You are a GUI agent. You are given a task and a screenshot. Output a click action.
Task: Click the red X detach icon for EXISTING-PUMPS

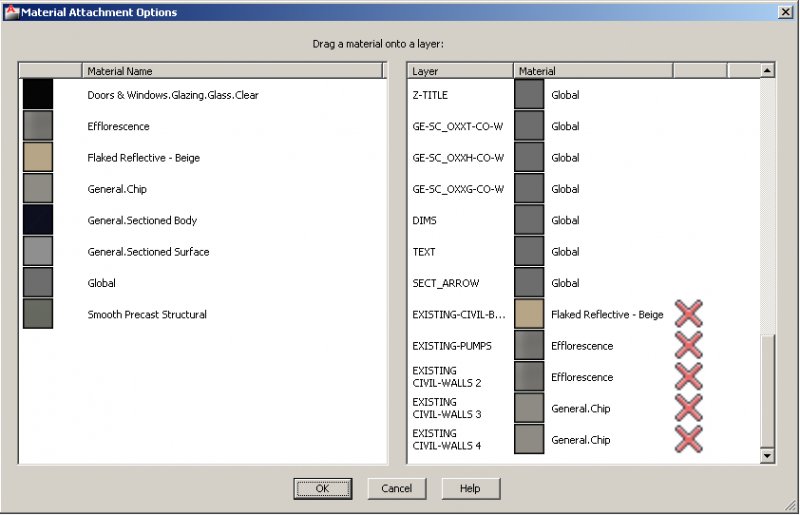688,346
